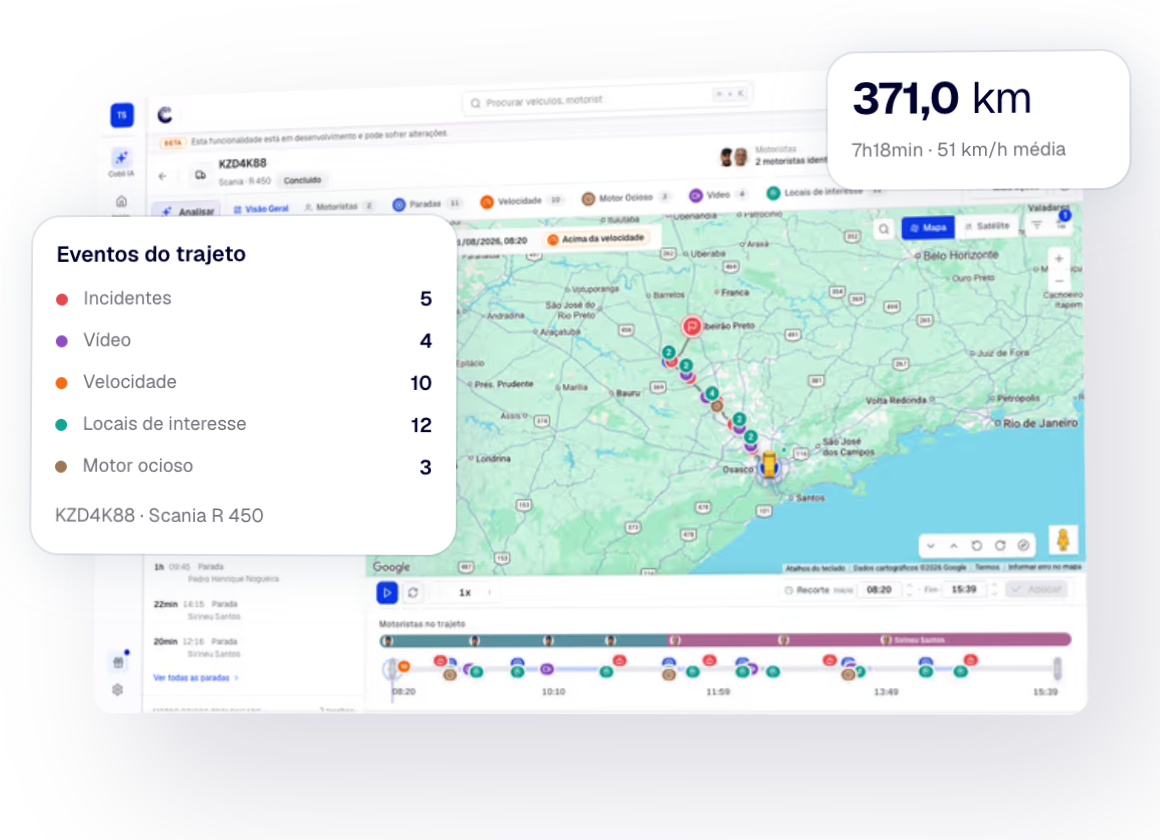Rotate map clockwise

click(1000, 545)
